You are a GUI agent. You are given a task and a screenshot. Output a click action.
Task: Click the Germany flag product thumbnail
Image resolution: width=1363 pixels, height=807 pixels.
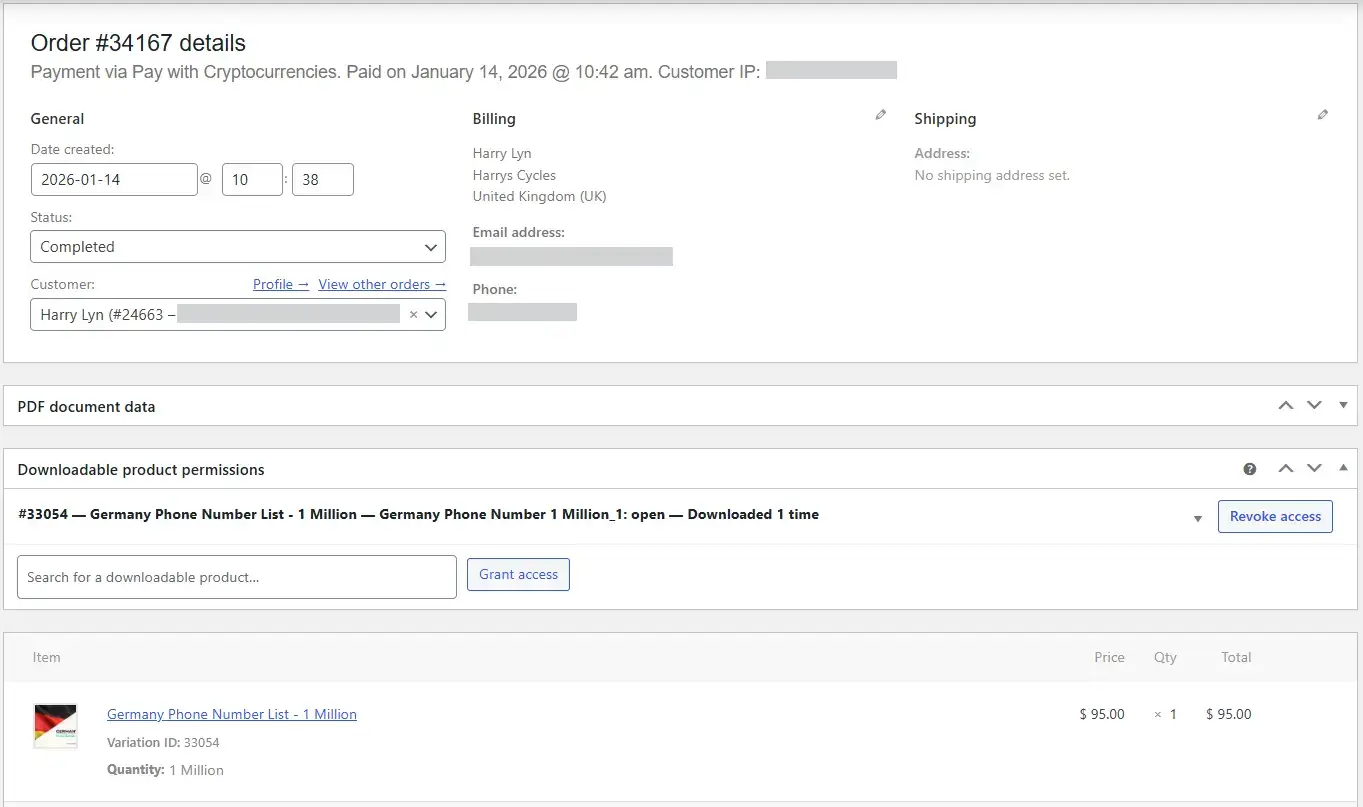click(56, 726)
